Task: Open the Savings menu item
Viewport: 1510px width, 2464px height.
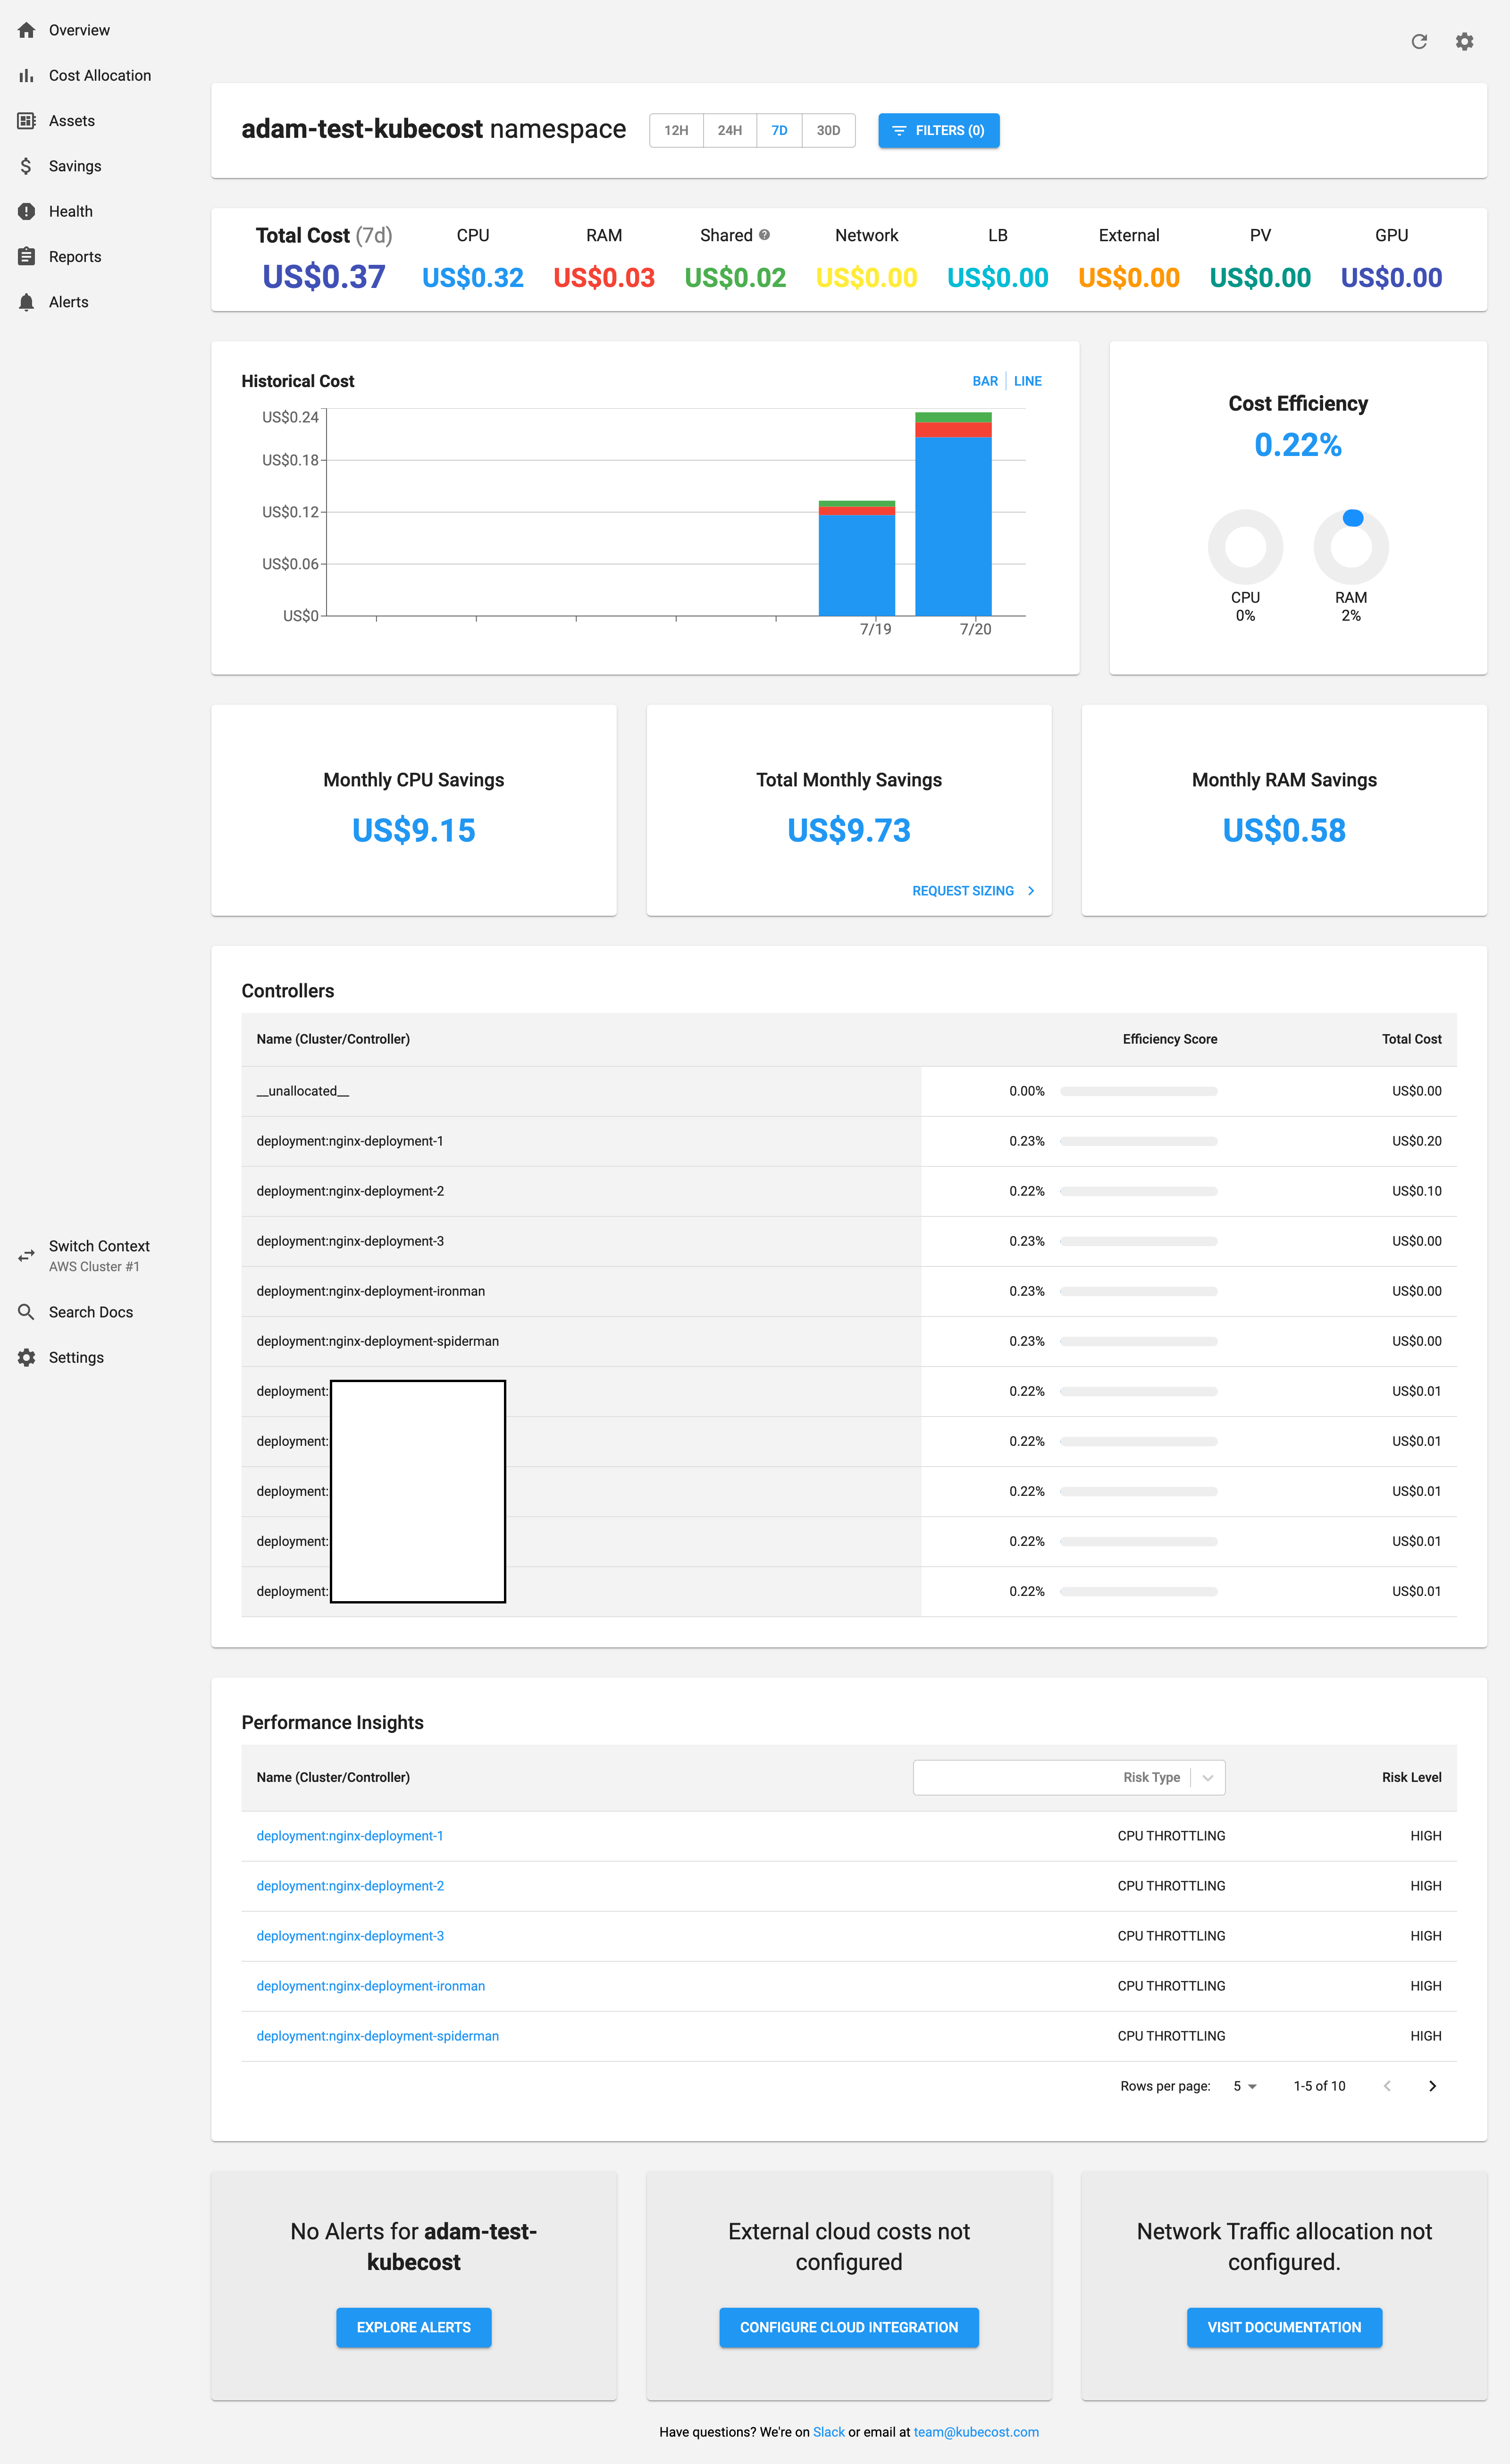Action: [75, 166]
